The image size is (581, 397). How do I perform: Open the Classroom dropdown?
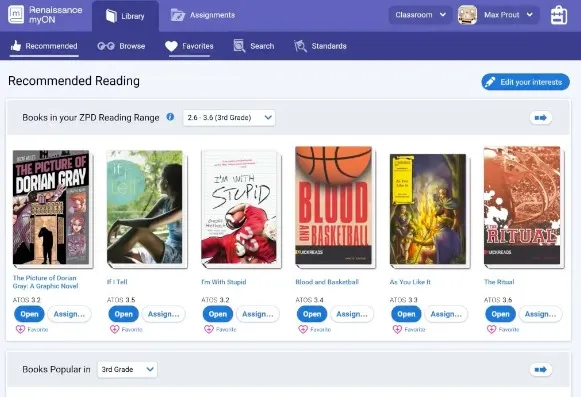(421, 15)
